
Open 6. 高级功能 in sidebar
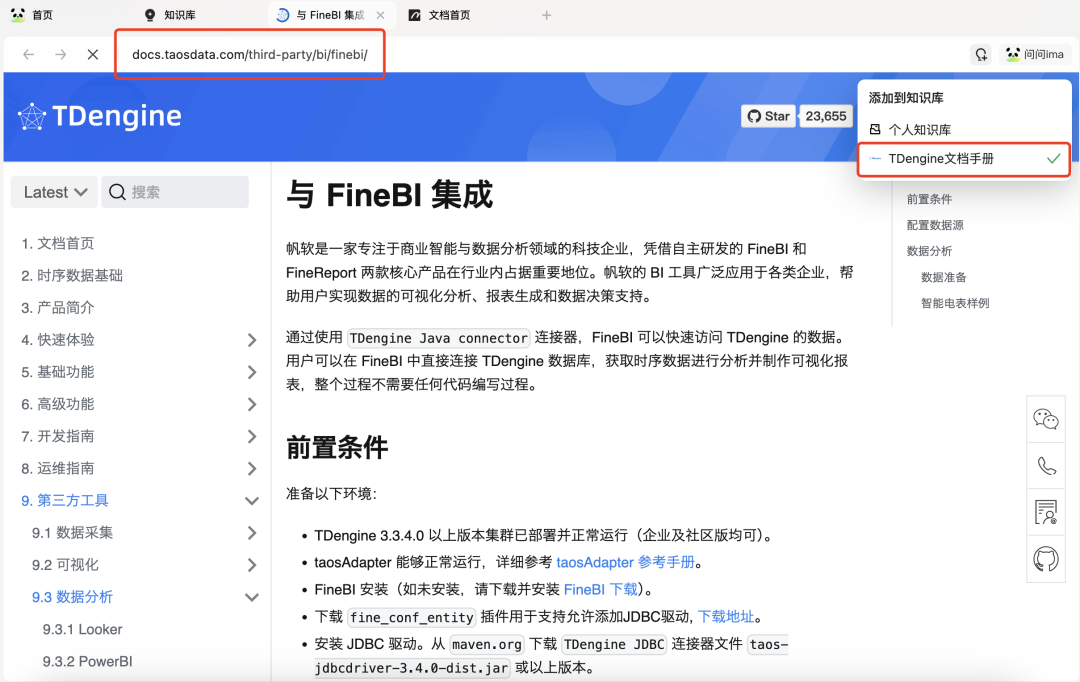(x=57, y=404)
